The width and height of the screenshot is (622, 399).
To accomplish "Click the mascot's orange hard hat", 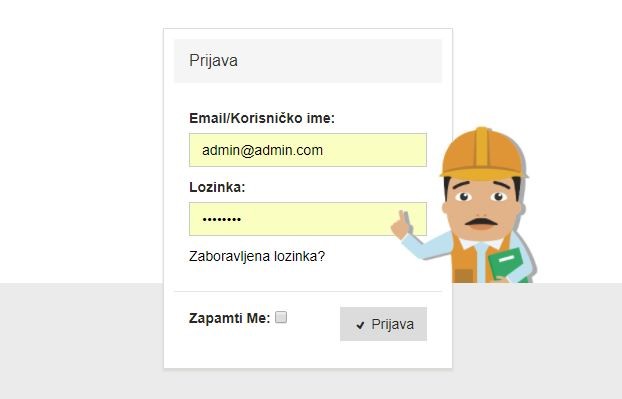I will (483, 153).
